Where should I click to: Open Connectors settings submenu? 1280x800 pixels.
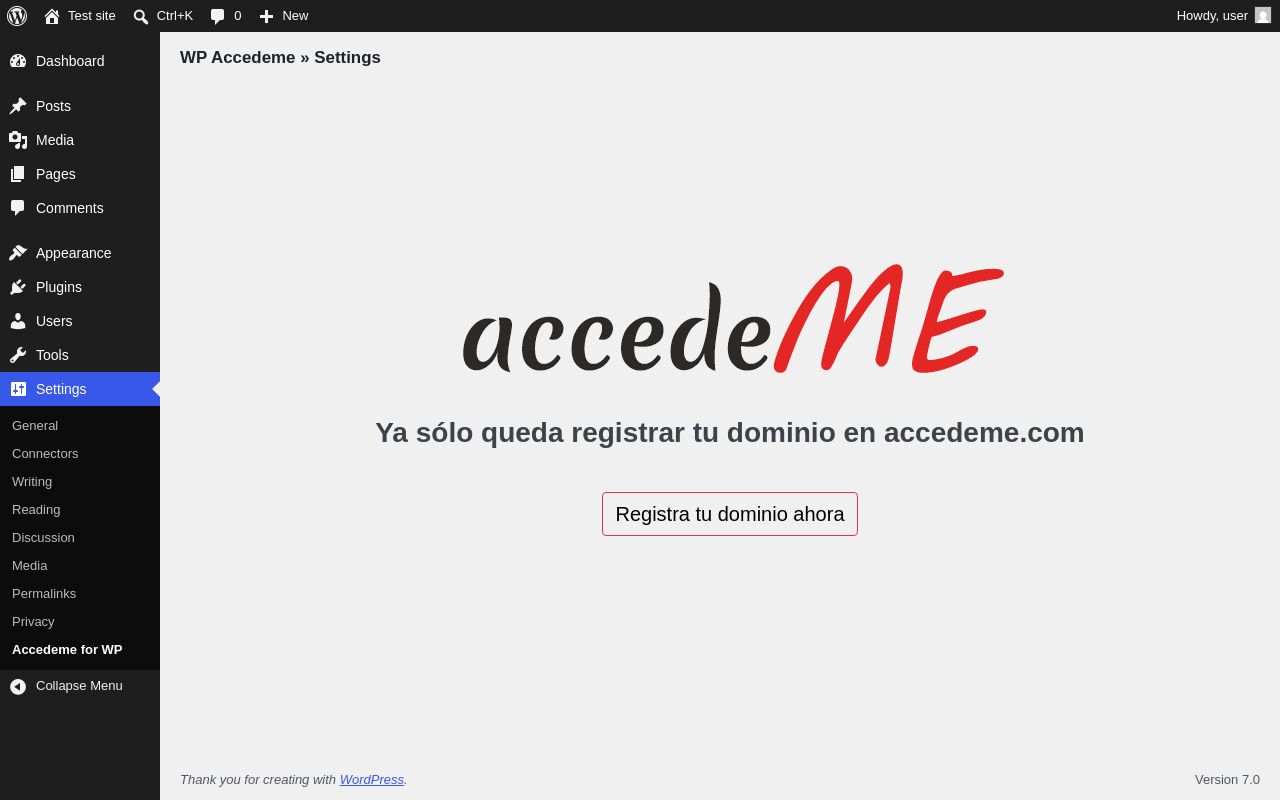coord(80,453)
